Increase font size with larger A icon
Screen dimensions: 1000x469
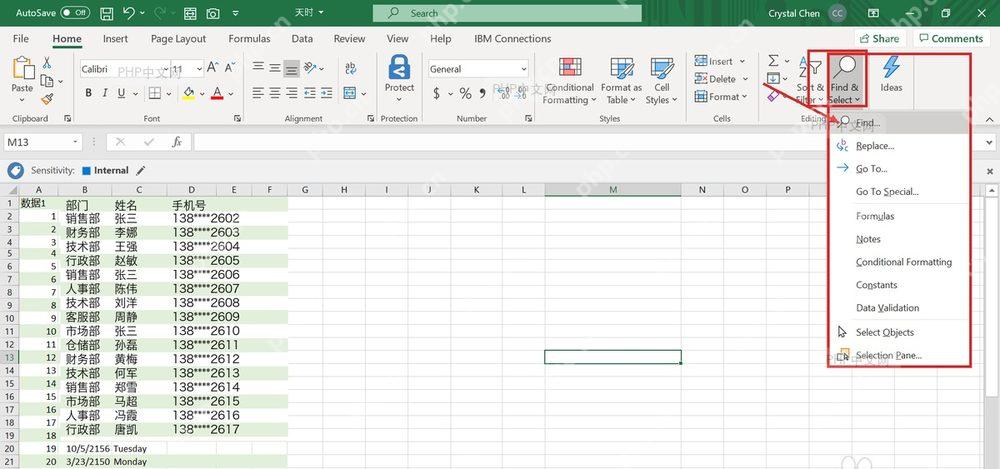[x=212, y=68]
